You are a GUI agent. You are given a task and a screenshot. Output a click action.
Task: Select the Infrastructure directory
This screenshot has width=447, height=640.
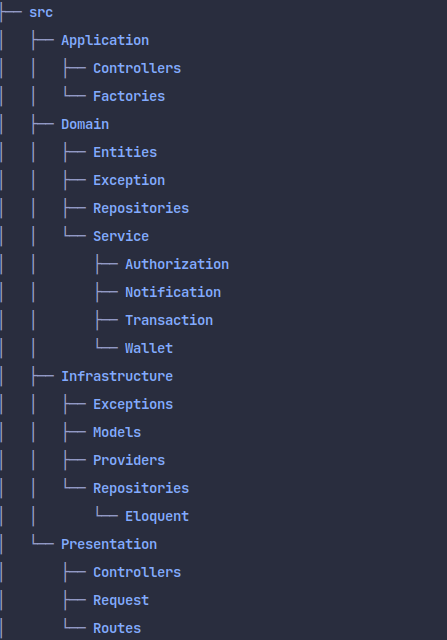[117, 377]
